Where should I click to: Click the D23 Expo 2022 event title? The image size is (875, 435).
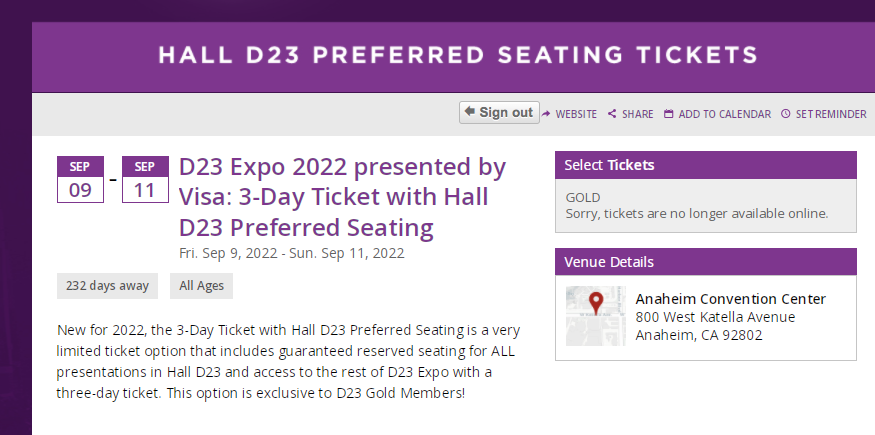[342, 197]
